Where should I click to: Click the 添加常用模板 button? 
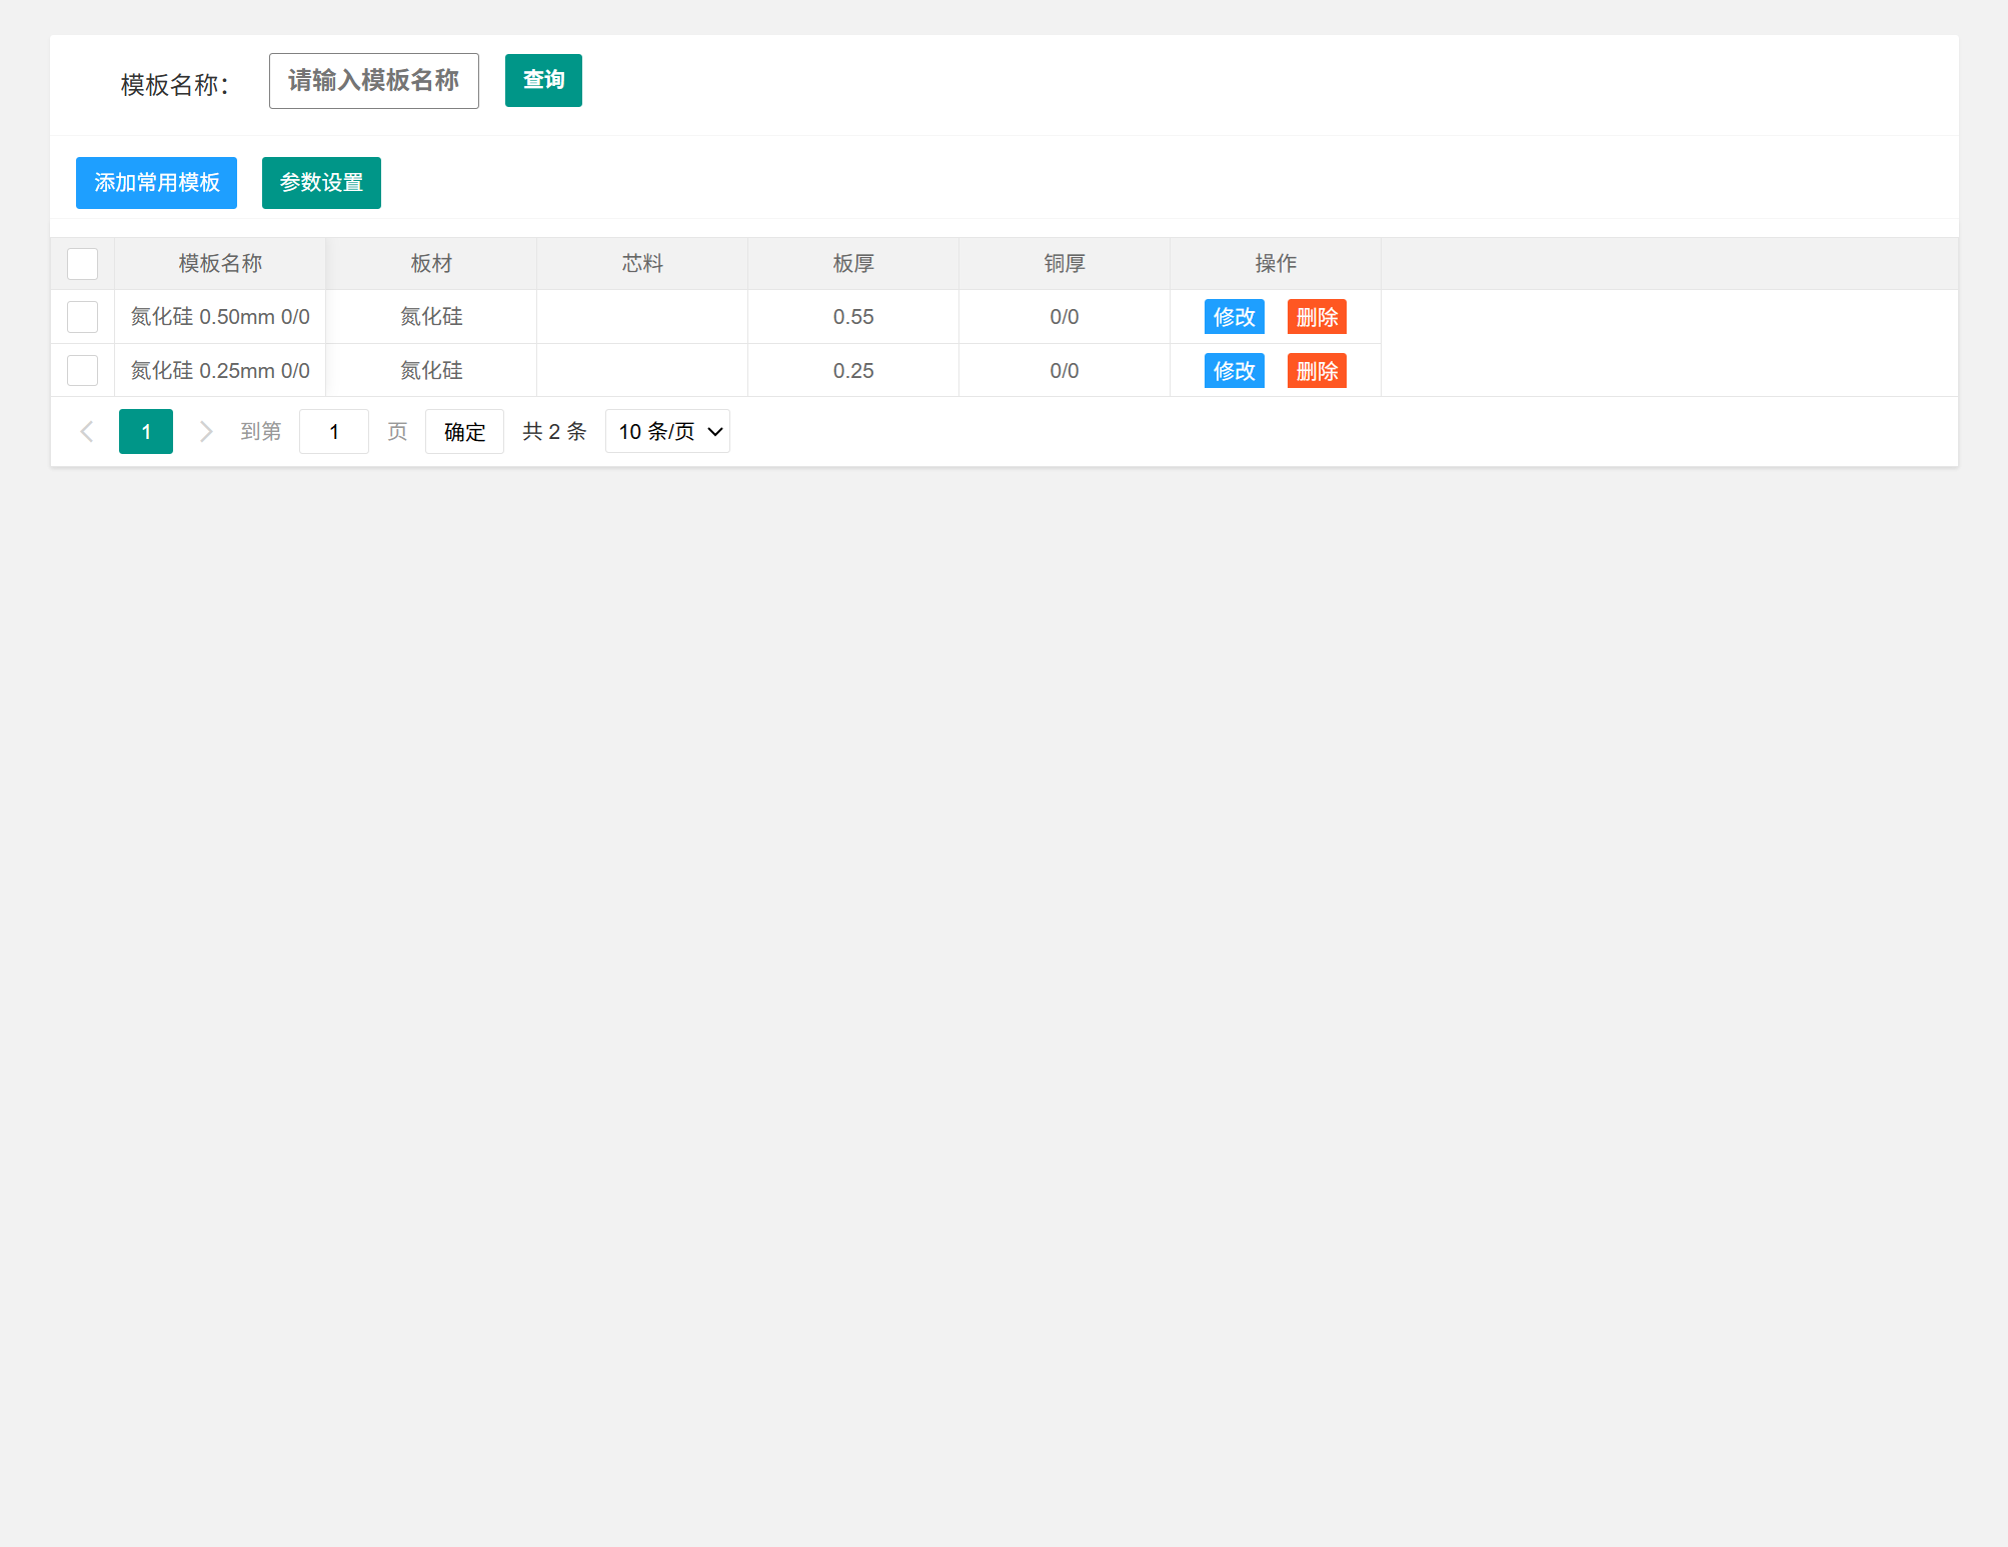pos(156,183)
